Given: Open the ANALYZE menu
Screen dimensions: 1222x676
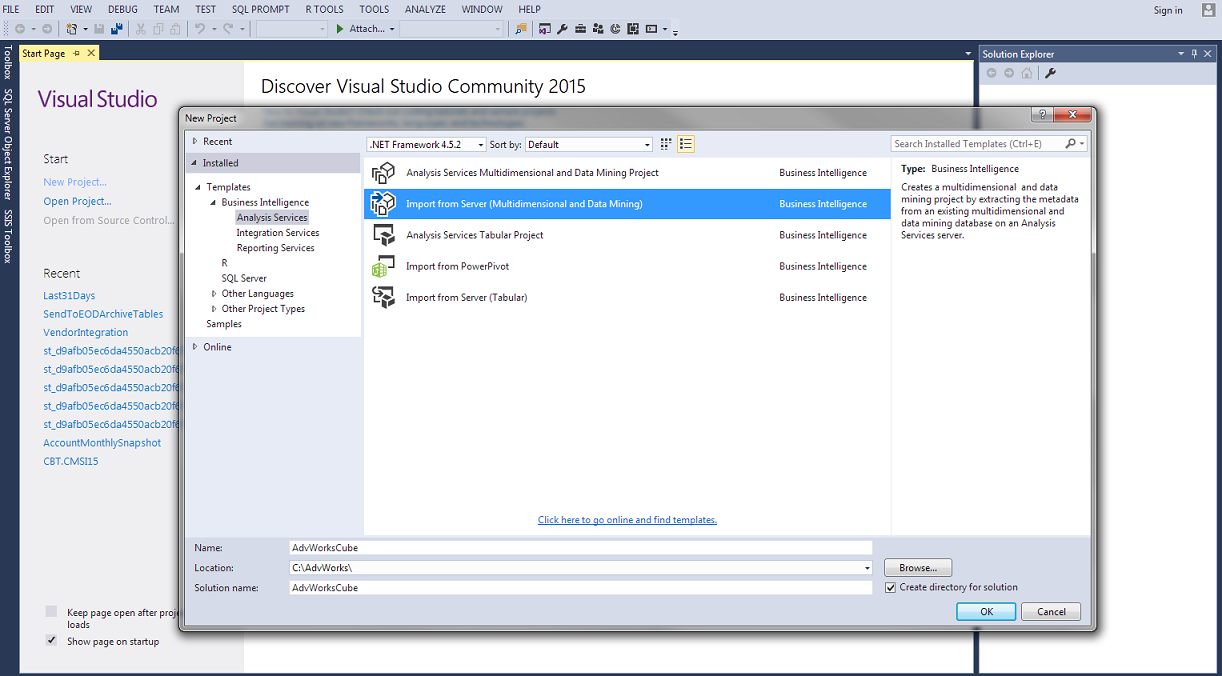Looking at the screenshot, I should click(x=425, y=9).
